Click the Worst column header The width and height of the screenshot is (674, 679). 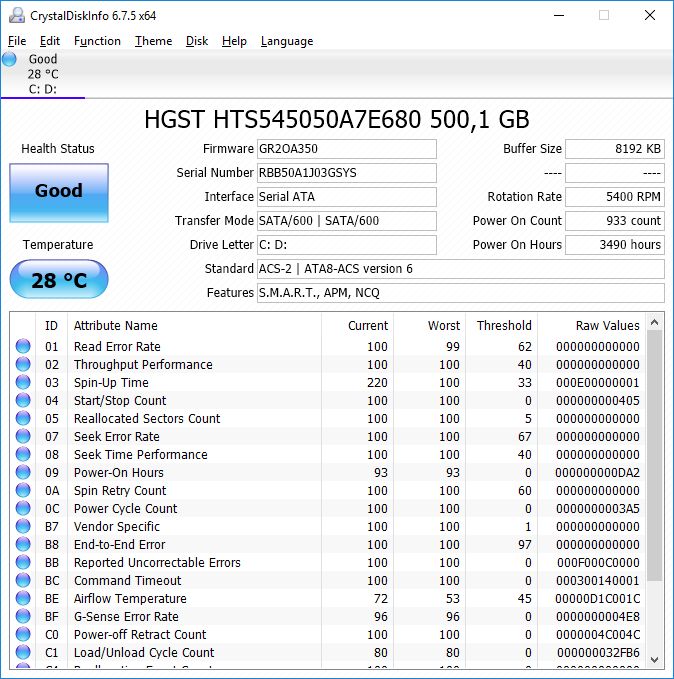point(429,325)
